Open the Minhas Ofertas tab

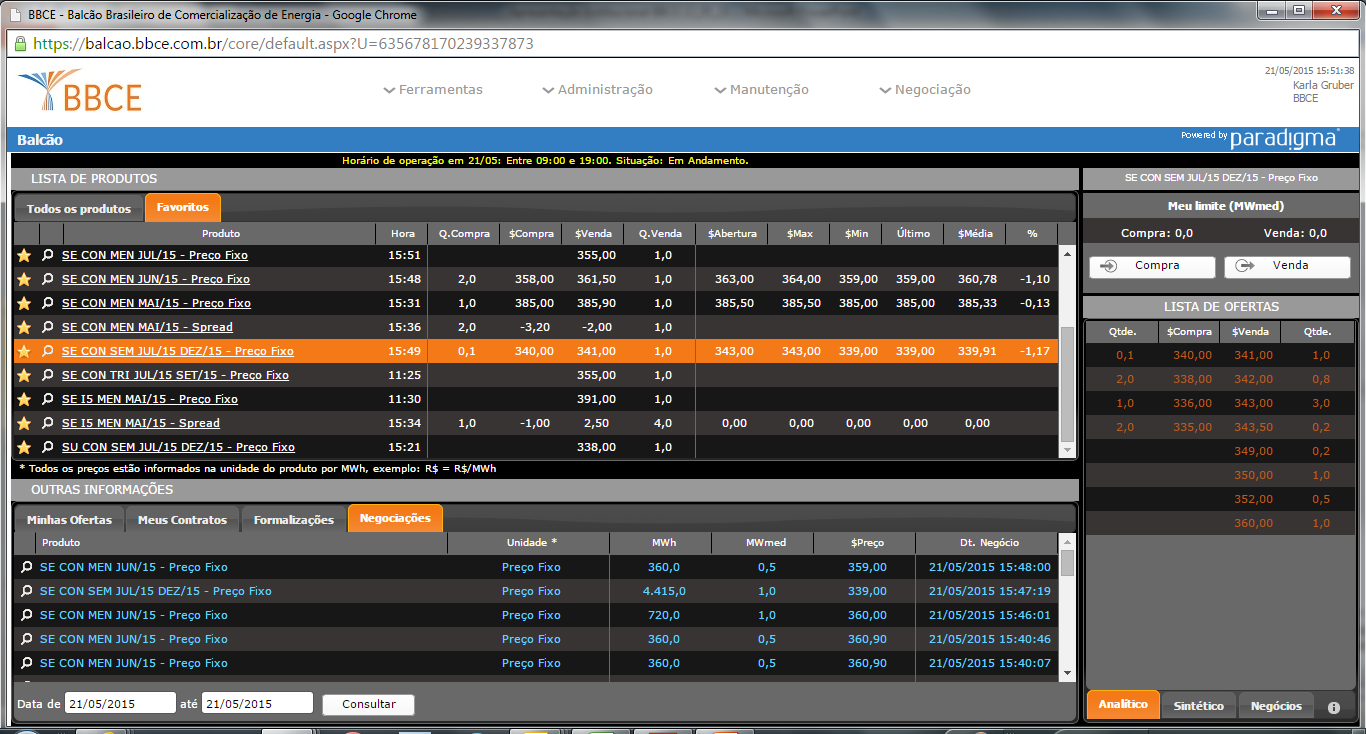(69, 520)
